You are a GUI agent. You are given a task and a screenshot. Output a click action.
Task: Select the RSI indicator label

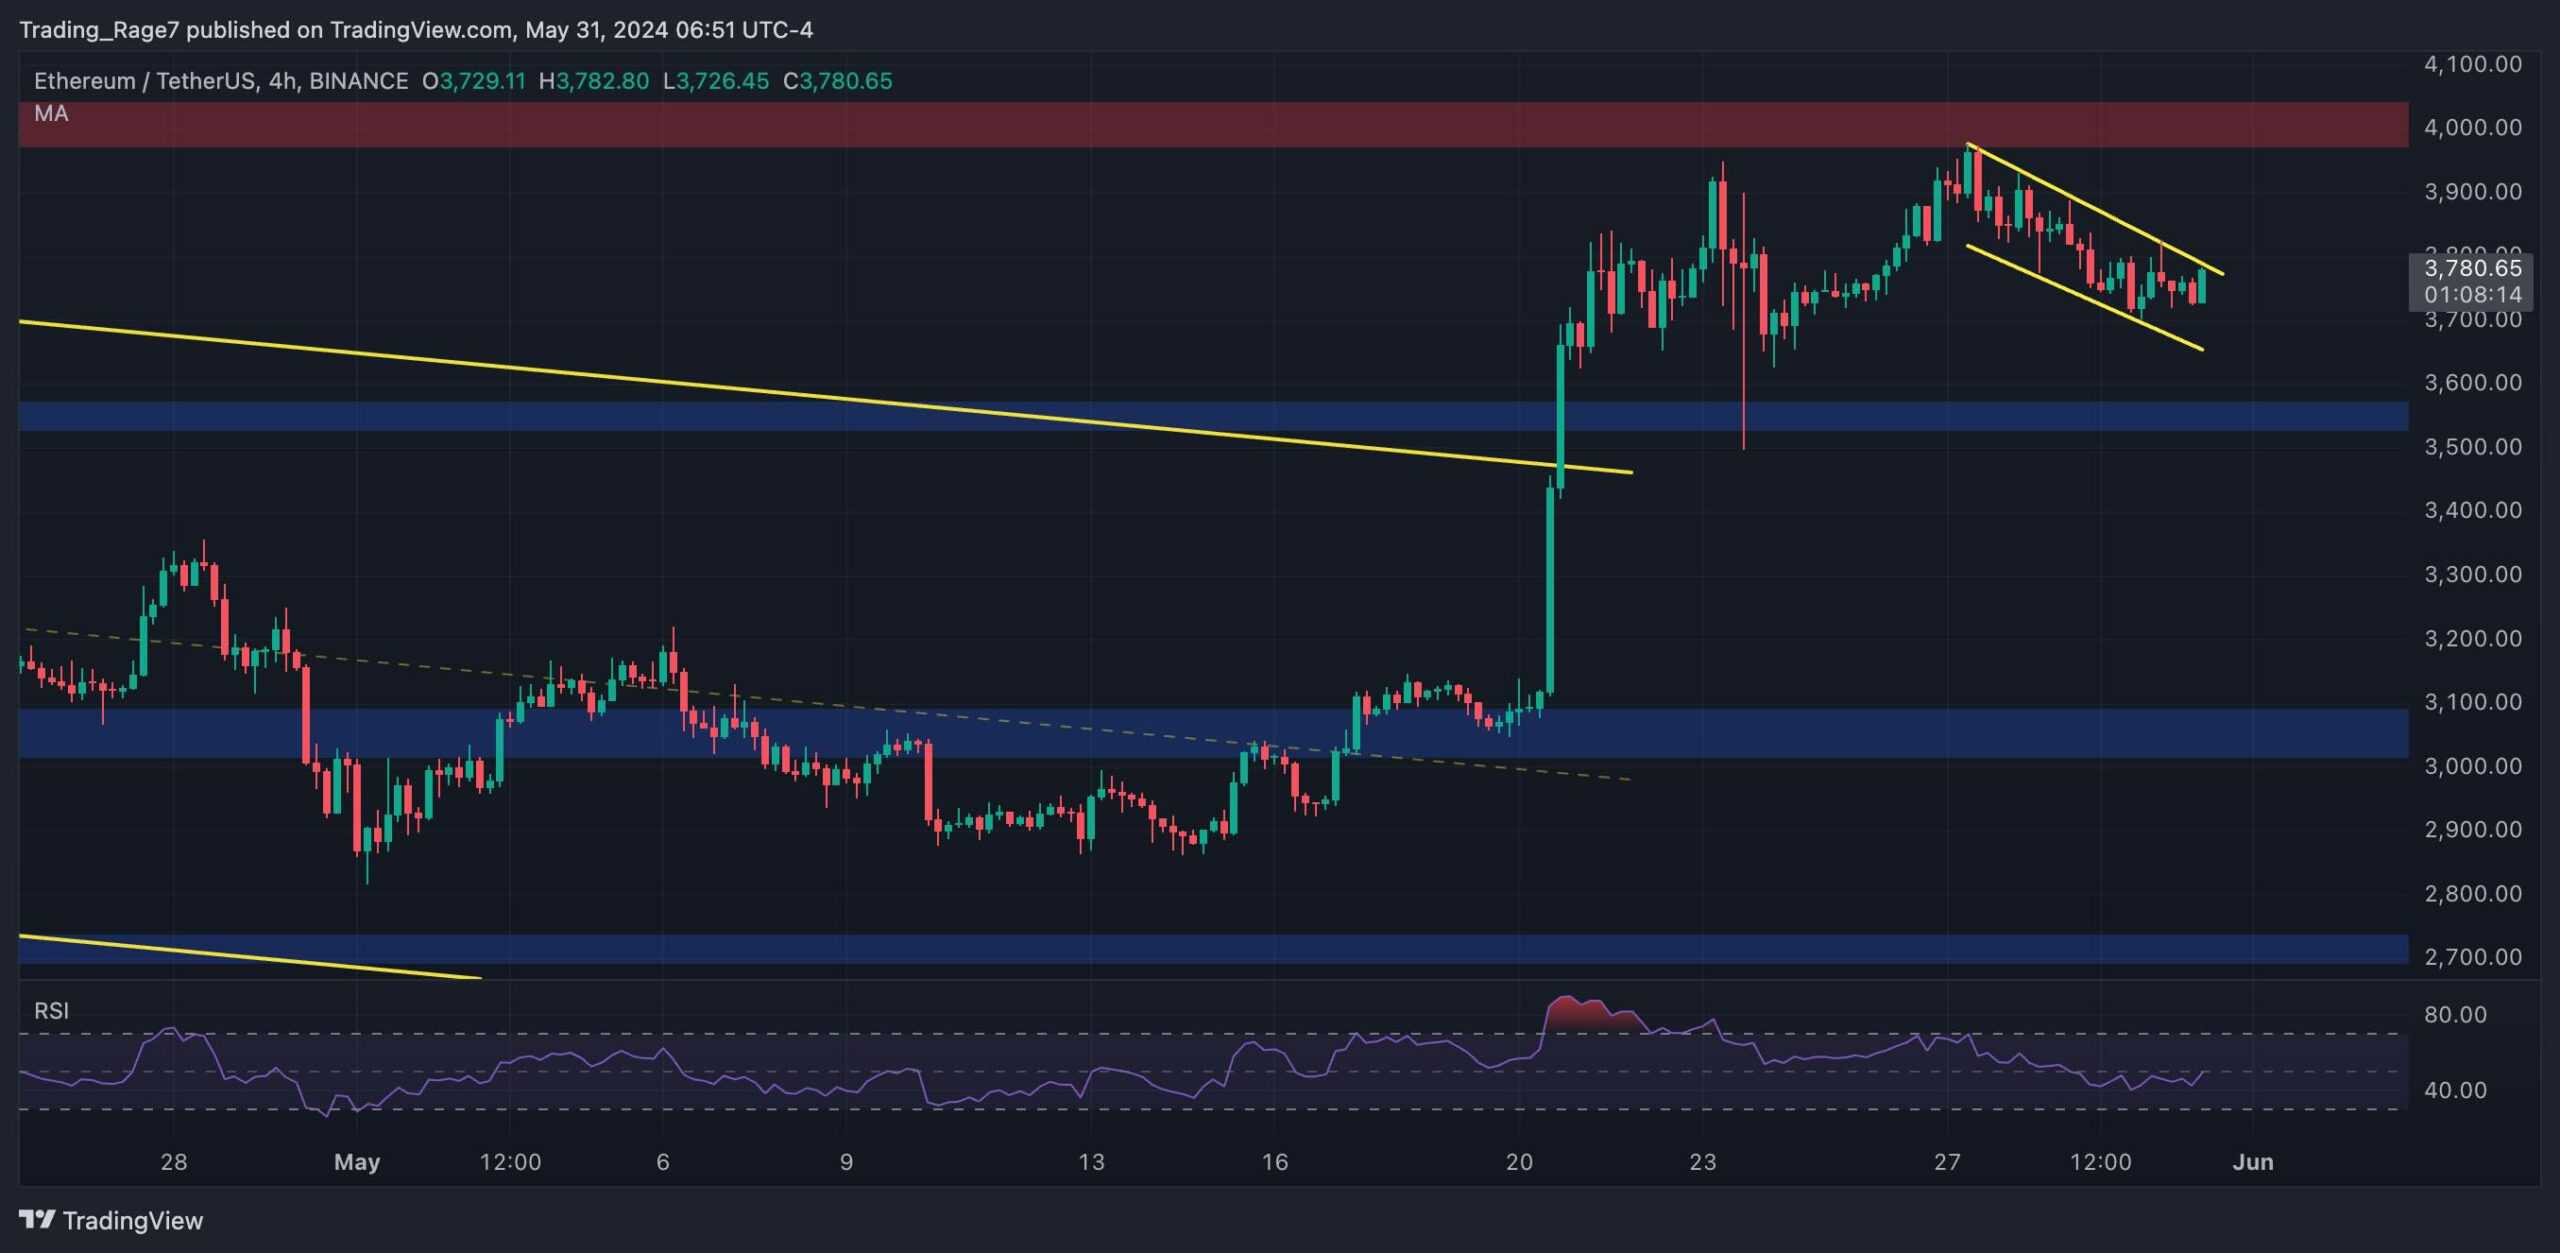pos(51,1011)
